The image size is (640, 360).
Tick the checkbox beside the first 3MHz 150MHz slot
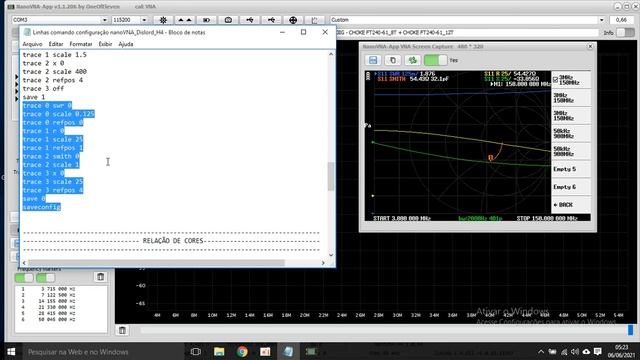555,80
